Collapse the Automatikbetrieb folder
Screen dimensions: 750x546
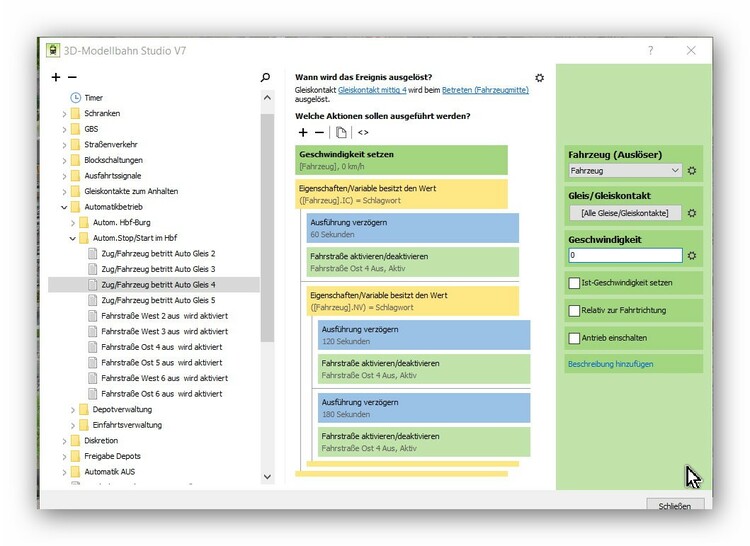[x=64, y=207]
